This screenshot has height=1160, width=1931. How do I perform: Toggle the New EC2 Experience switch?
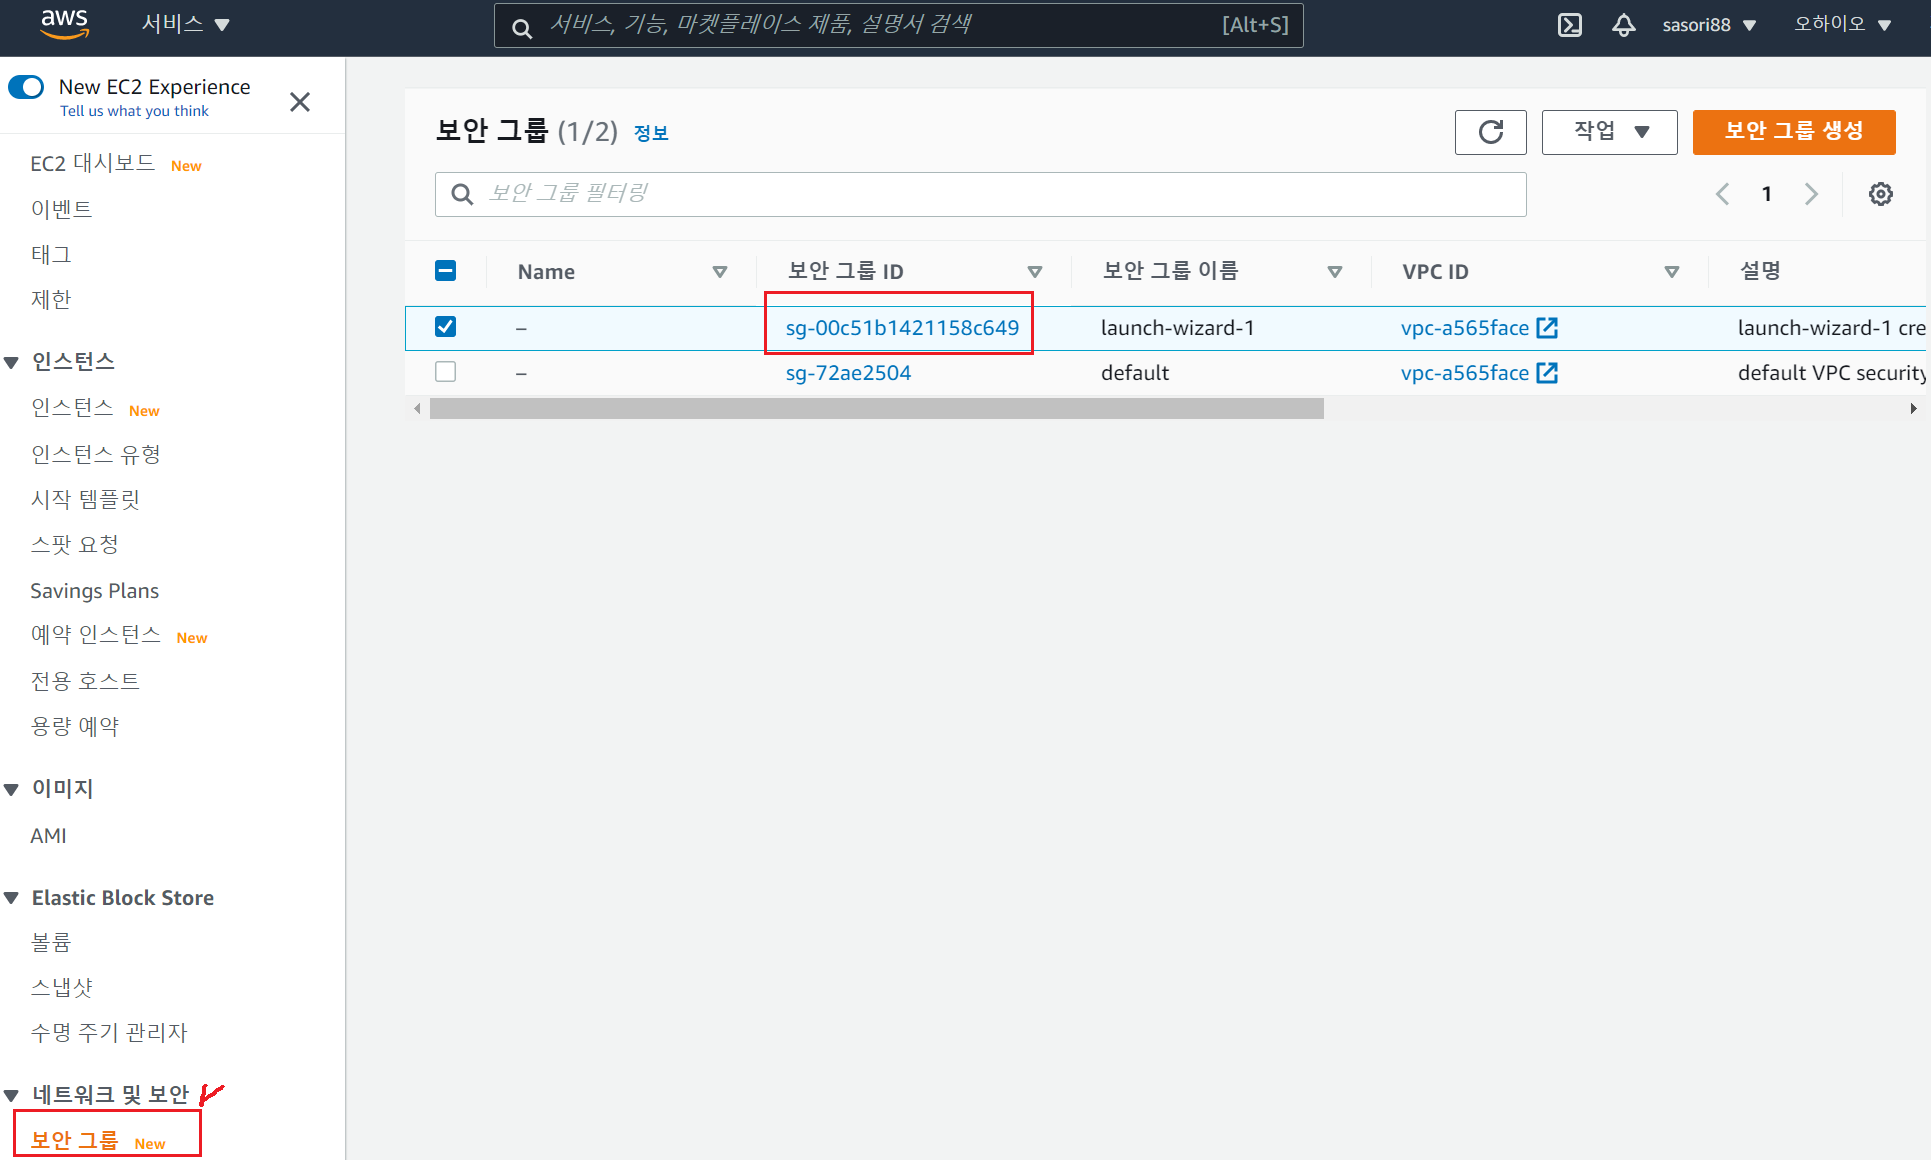pyautogui.click(x=27, y=87)
